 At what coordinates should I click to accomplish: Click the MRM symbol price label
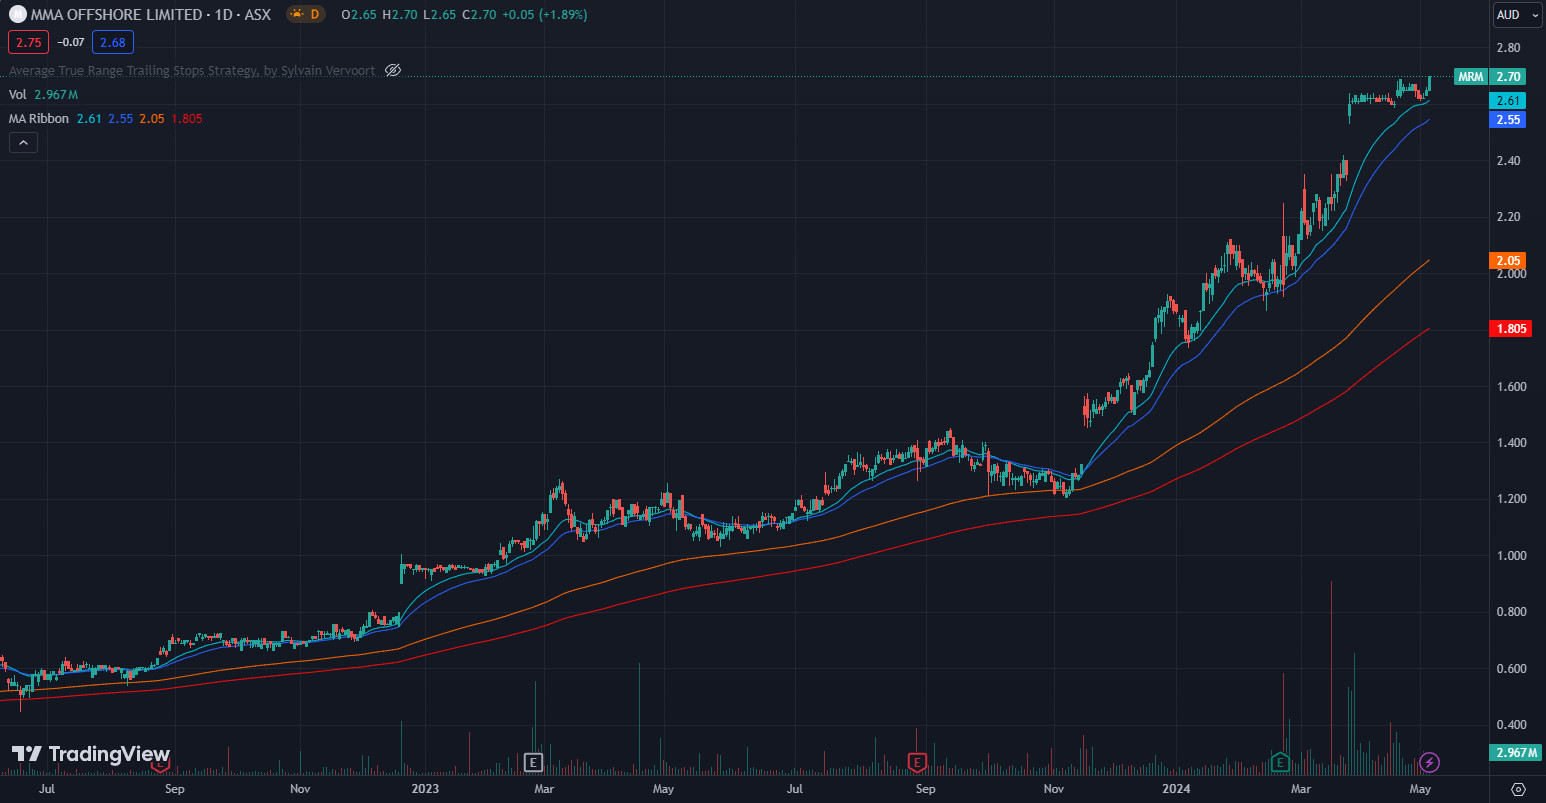pyautogui.click(x=1470, y=77)
